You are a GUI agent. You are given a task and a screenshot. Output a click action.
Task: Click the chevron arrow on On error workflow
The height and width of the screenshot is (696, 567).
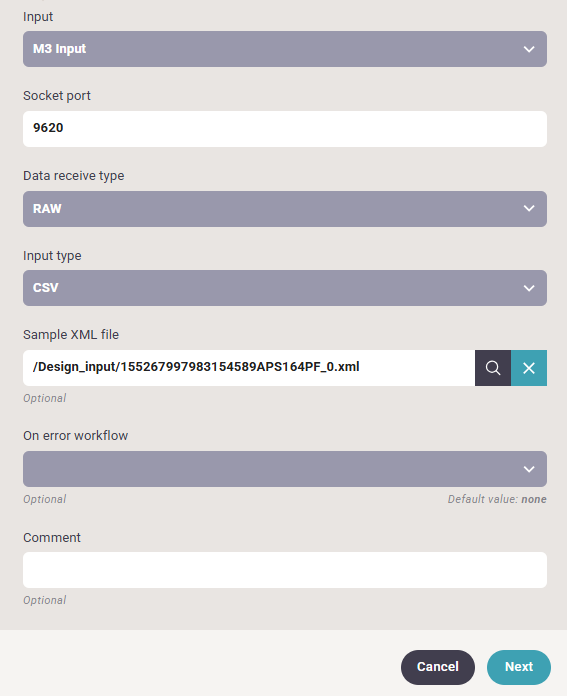tap(529, 469)
